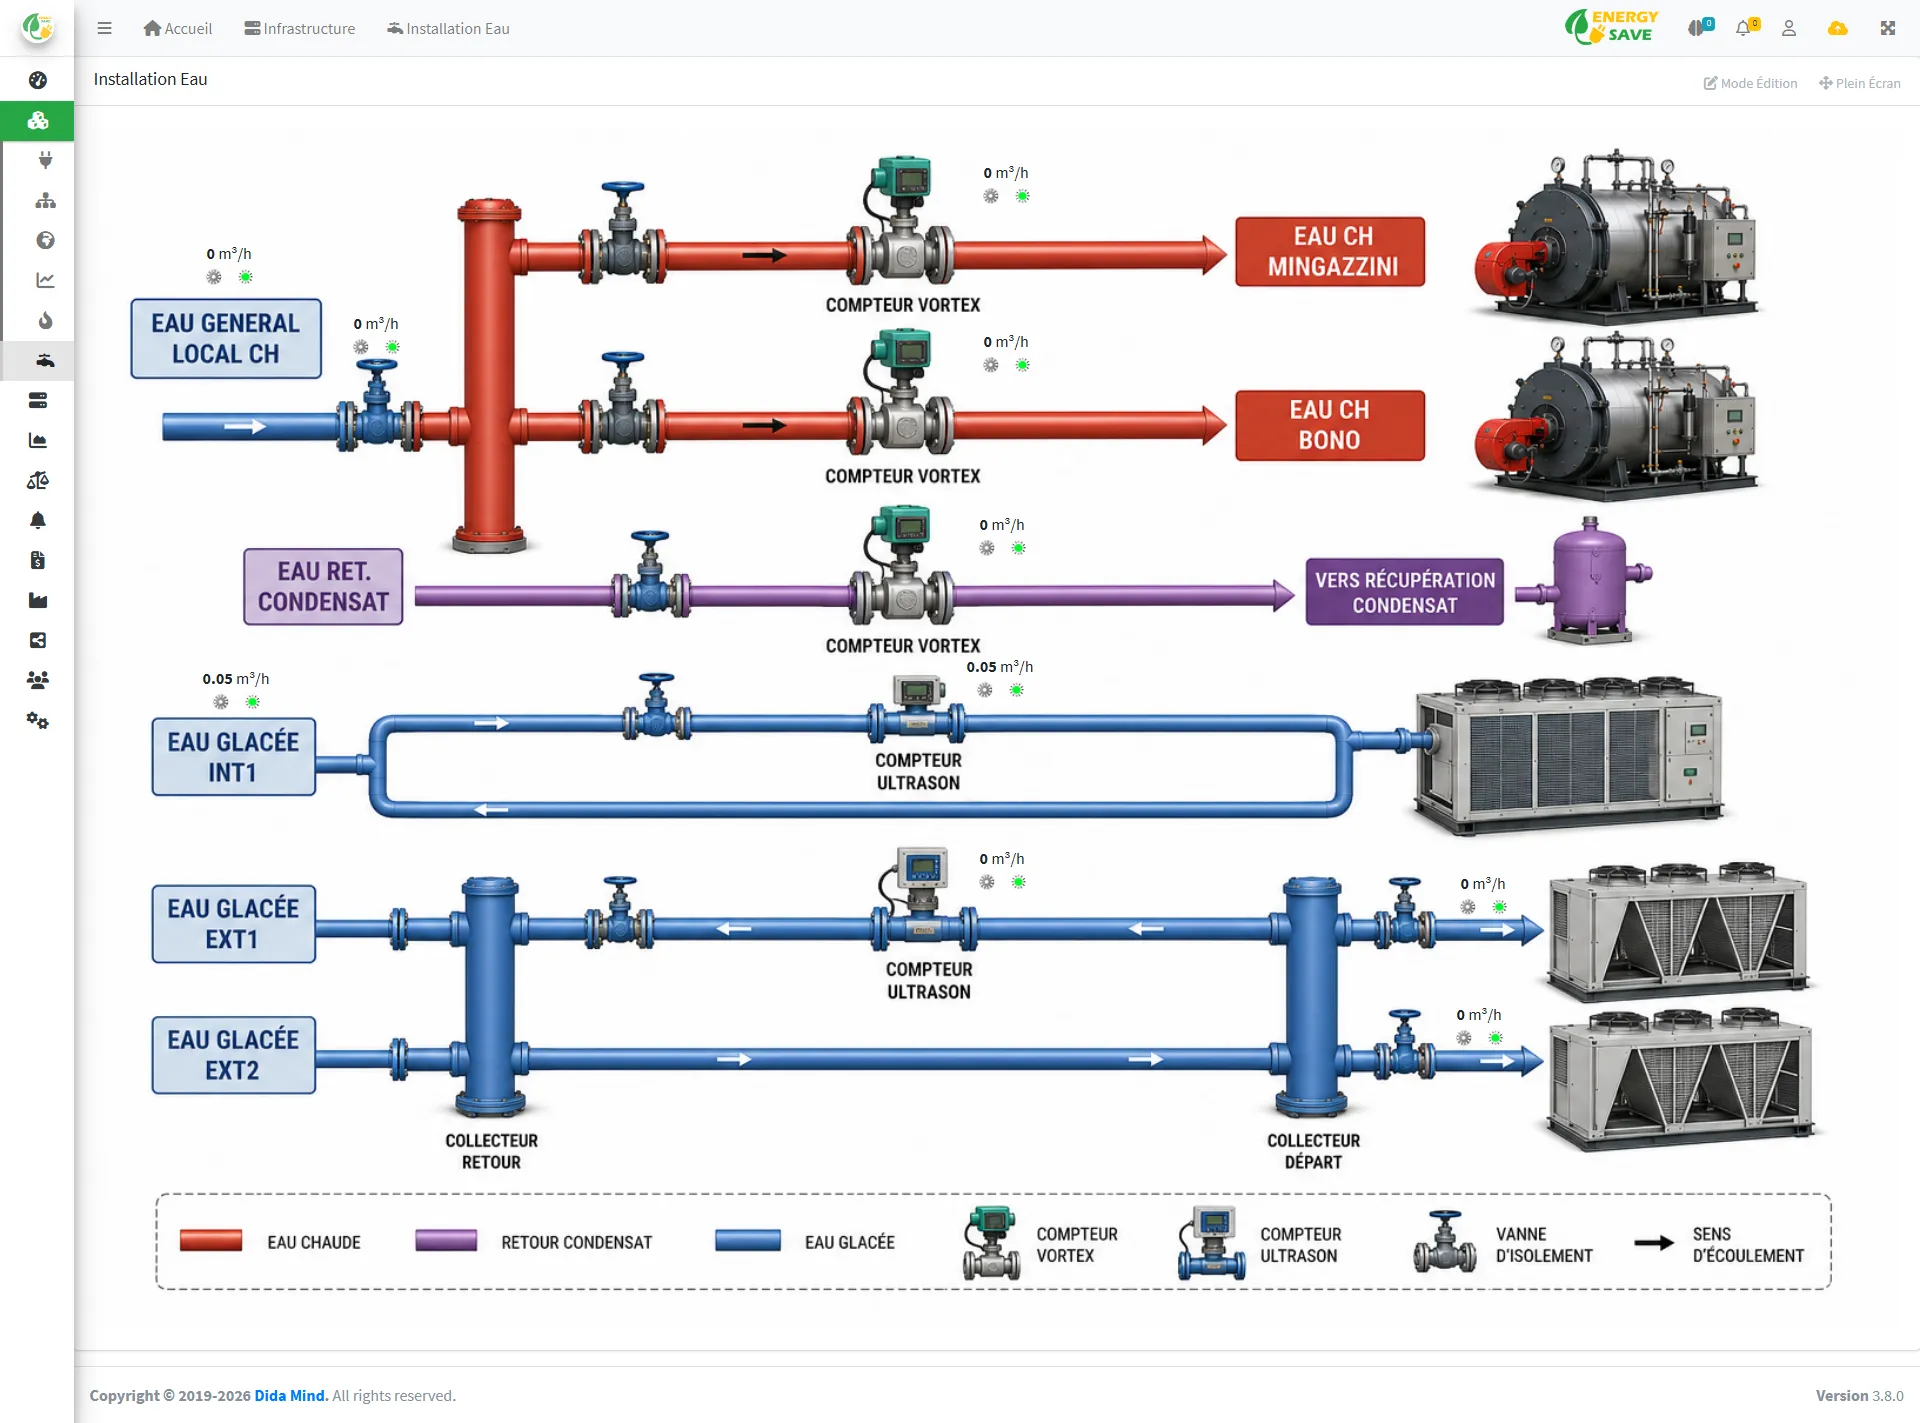Open the share sidebar icon
Image resolution: width=1920 pixels, height=1423 pixels.
coord(38,640)
